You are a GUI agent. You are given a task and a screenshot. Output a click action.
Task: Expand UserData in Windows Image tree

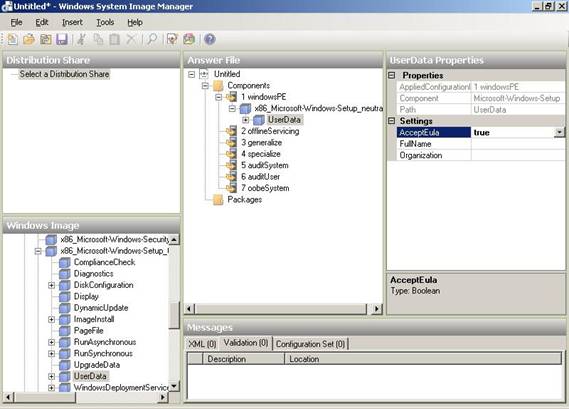pyautogui.click(x=52, y=376)
